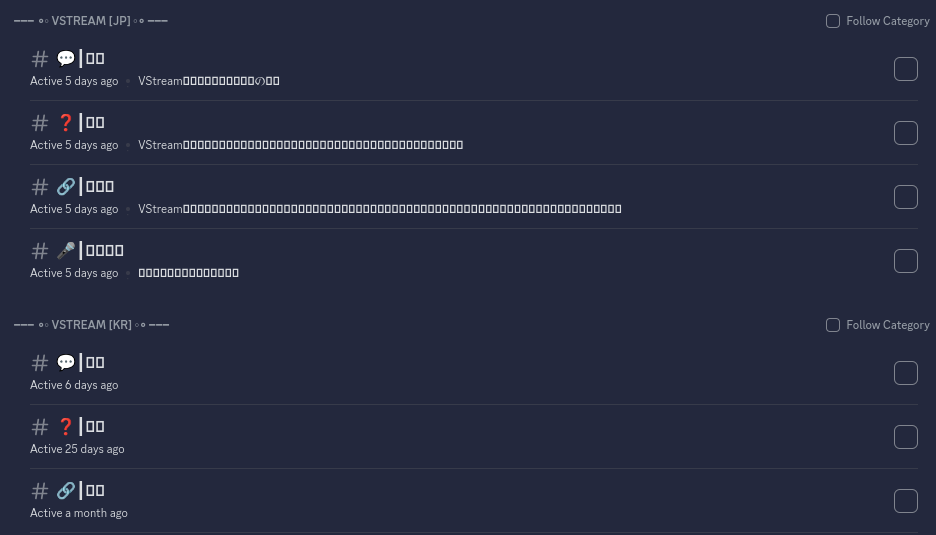Enable Follow Category for VSTREAM [JP]
This screenshot has width=936, height=535.
click(x=833, y=21)
